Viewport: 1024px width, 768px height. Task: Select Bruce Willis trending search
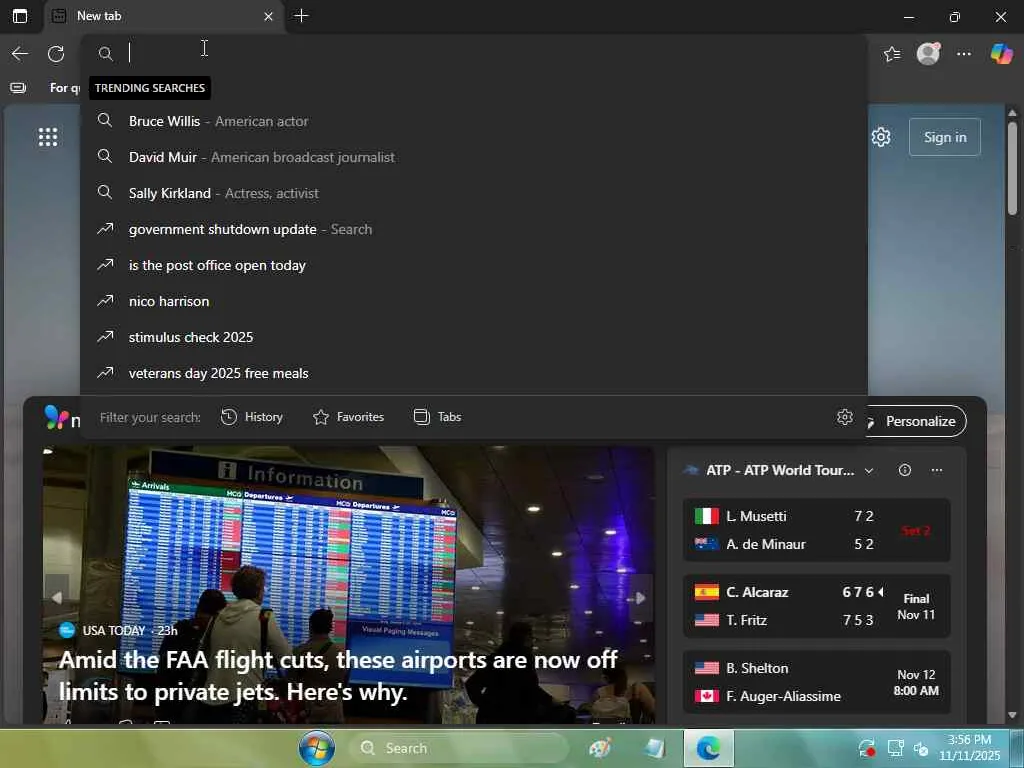pos(474,121)
